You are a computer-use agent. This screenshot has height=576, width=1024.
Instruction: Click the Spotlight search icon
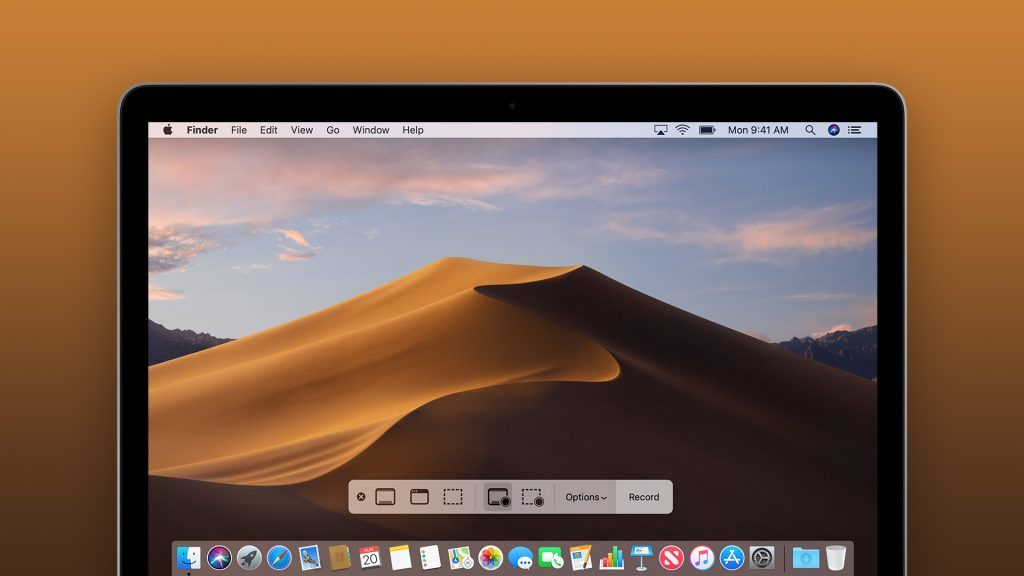tap(810, 130)
